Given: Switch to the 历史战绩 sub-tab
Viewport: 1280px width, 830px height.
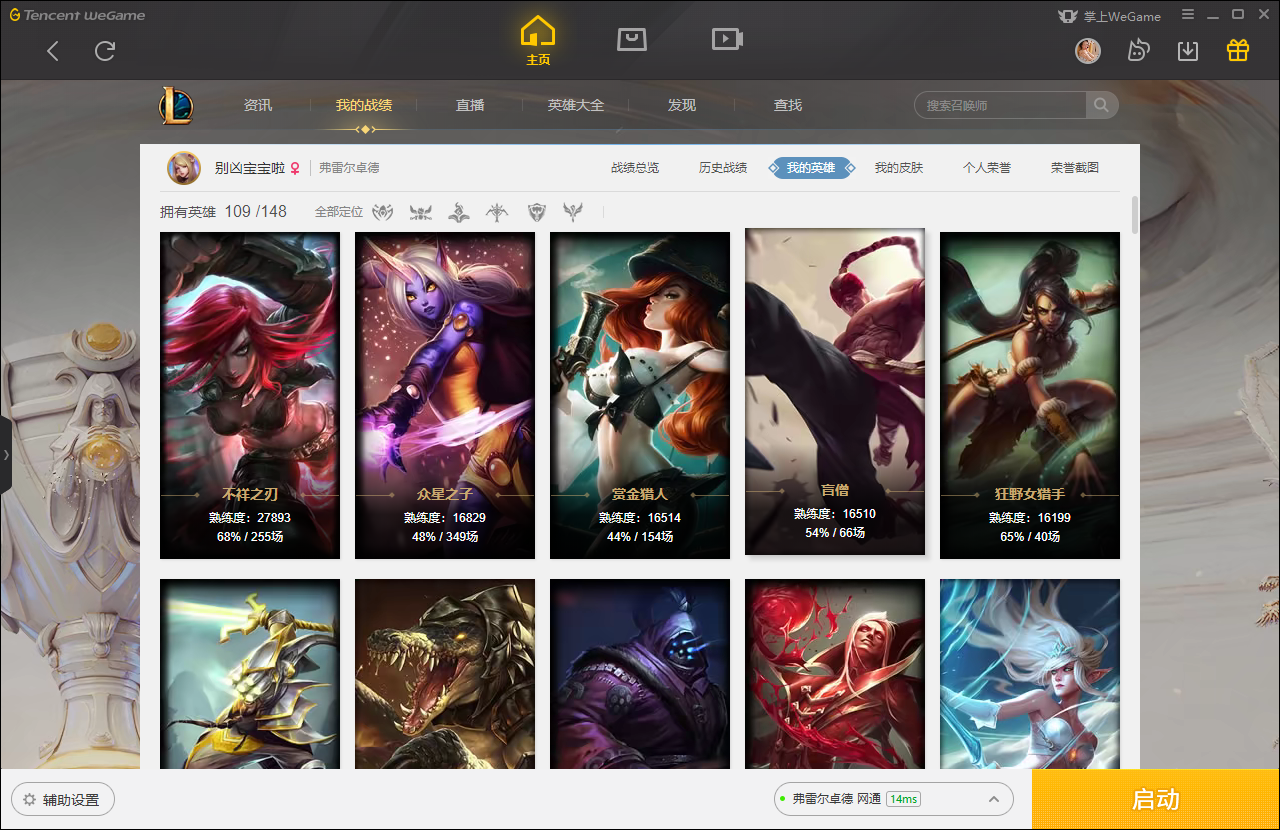Looking at the screenshot, I should [x=723, y=168].
